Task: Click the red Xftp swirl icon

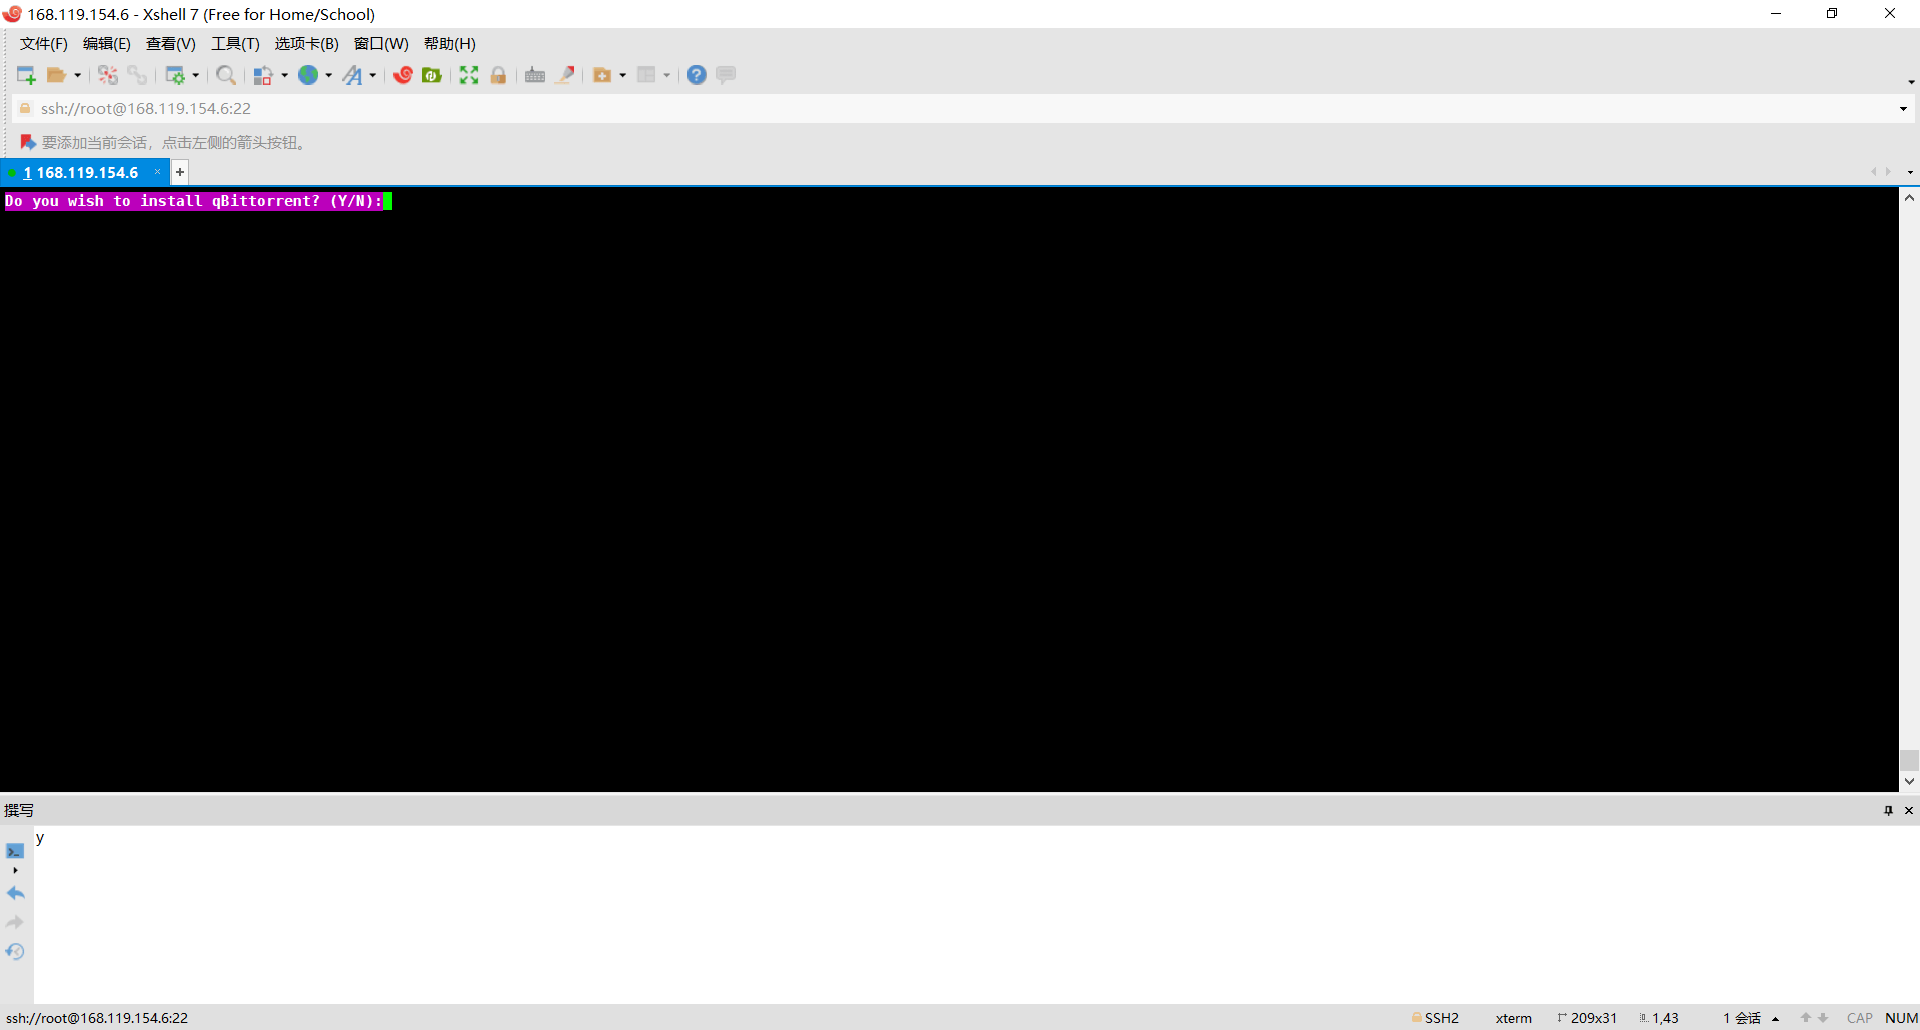Action: click(x=403, y=75)
